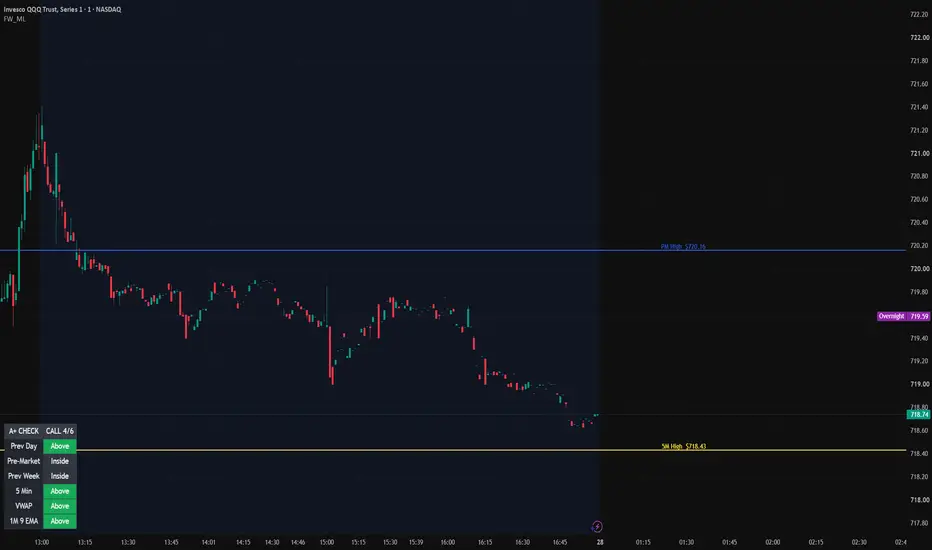The image size is (932, 550).
Task: Click the green Above cell beside 1M 9 EMA
Action: point(59,521)
